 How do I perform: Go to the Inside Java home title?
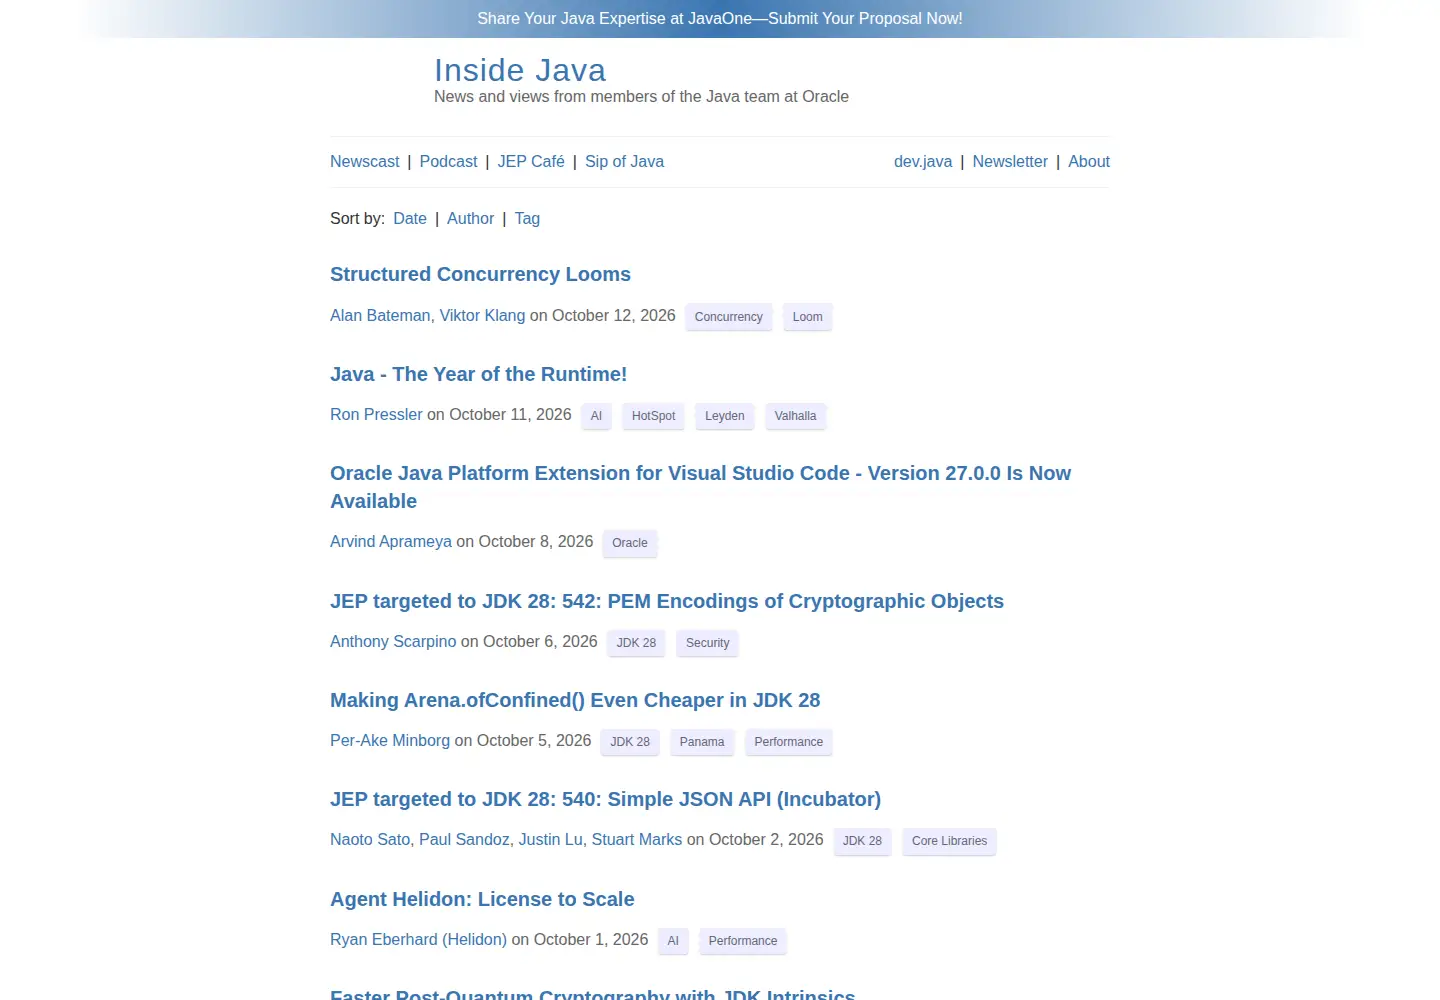(520, 70)
